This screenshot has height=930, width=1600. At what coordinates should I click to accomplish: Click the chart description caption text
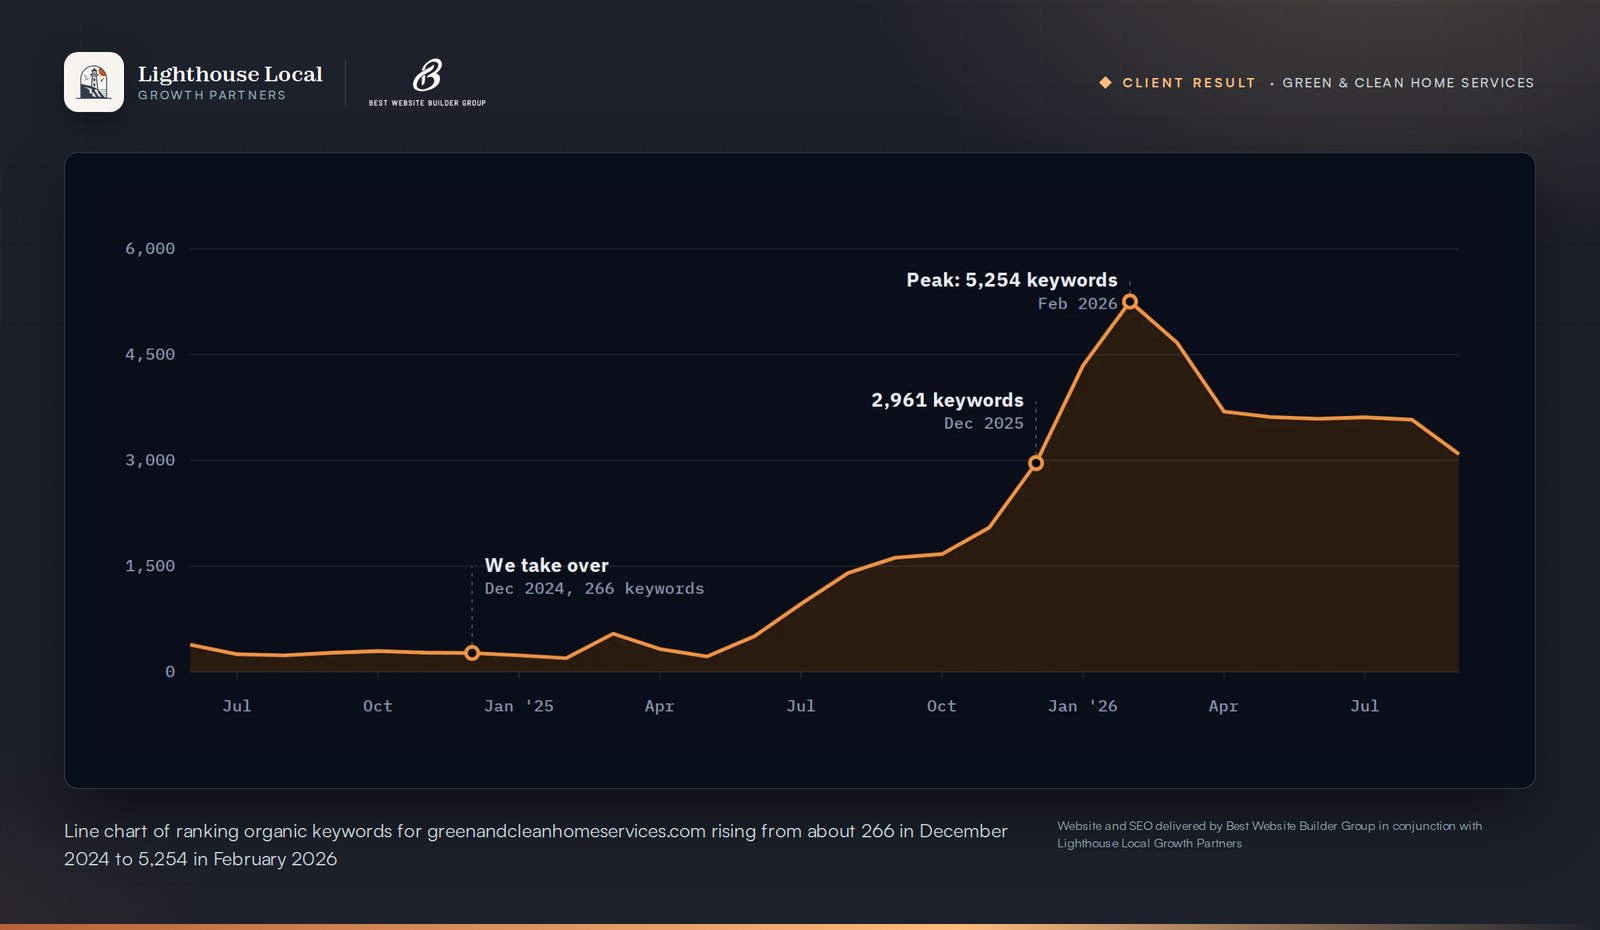(x=536, y=845)
